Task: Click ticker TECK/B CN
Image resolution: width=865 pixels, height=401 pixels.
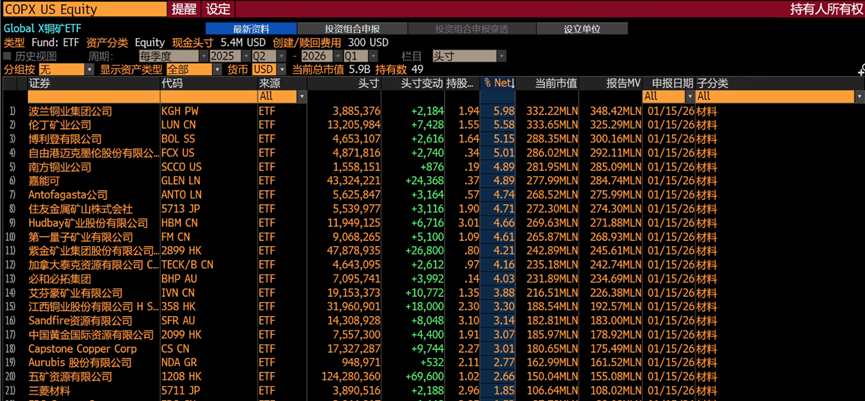Action: tap(187, 265)
